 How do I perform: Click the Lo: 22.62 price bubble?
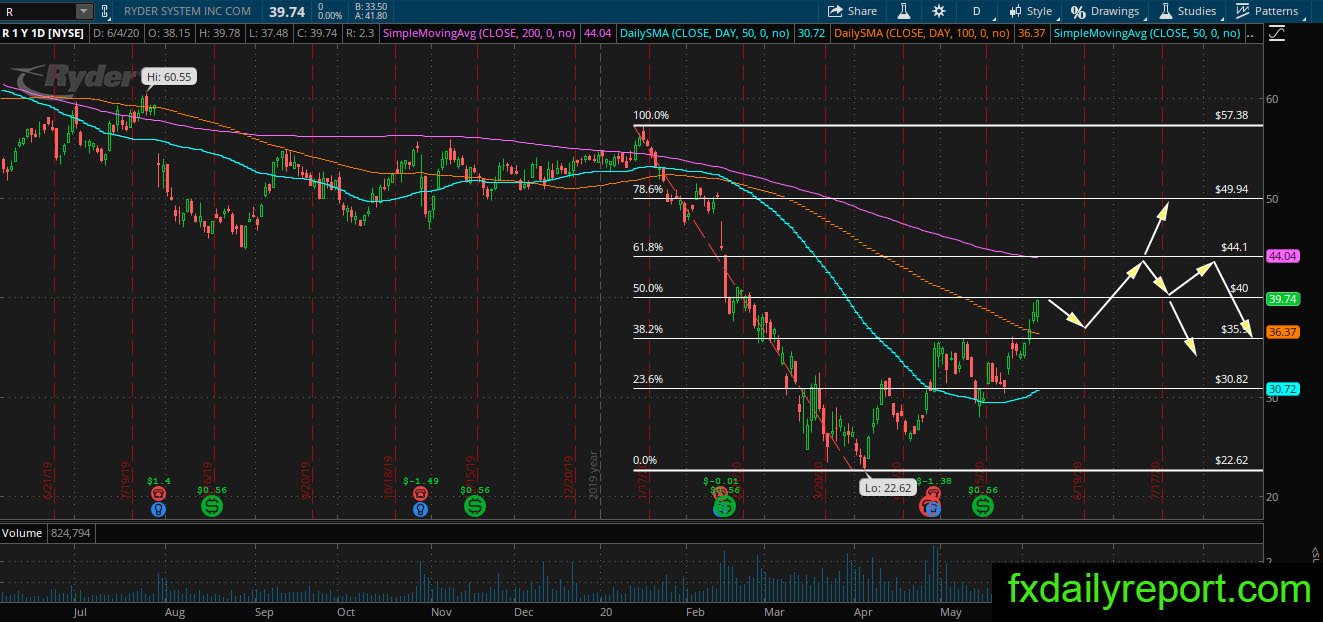click(886, 487)
